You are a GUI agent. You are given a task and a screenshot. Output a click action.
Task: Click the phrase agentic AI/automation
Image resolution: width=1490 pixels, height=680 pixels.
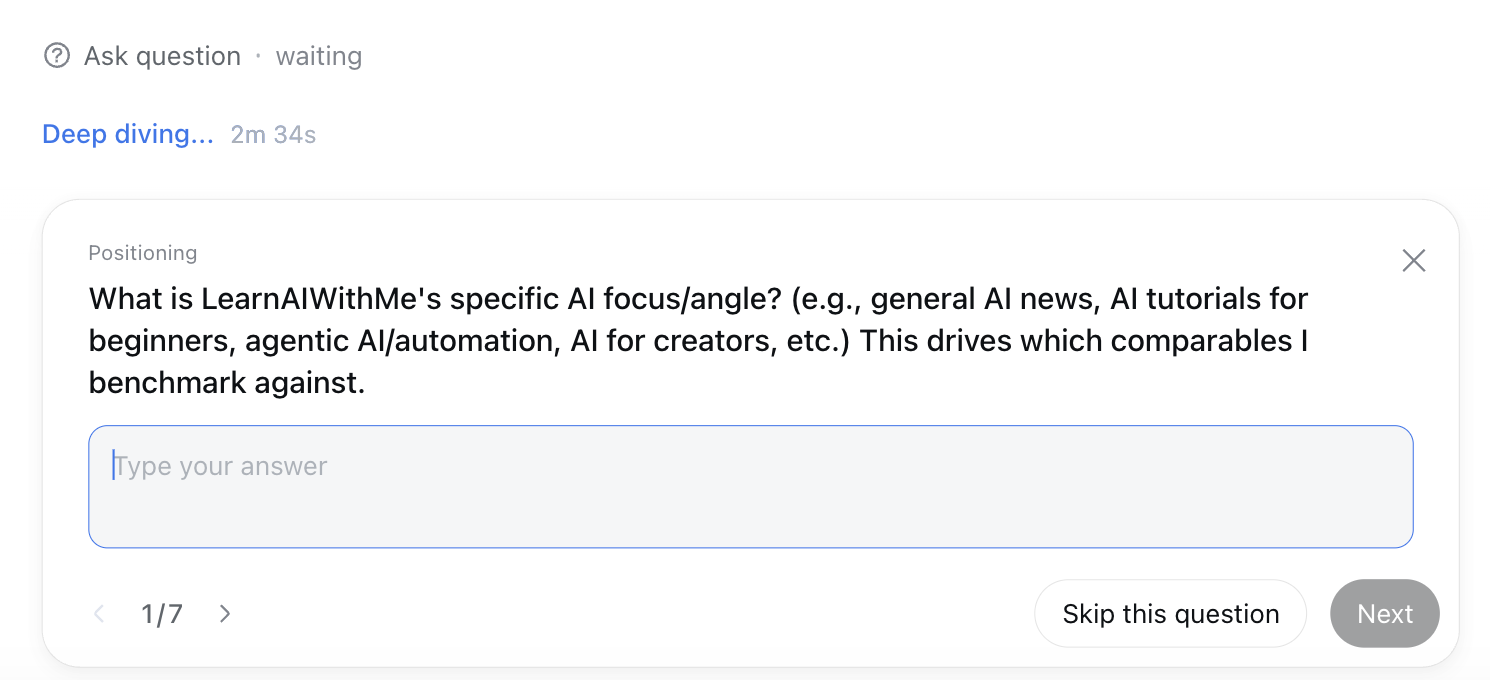pos(400,341)
